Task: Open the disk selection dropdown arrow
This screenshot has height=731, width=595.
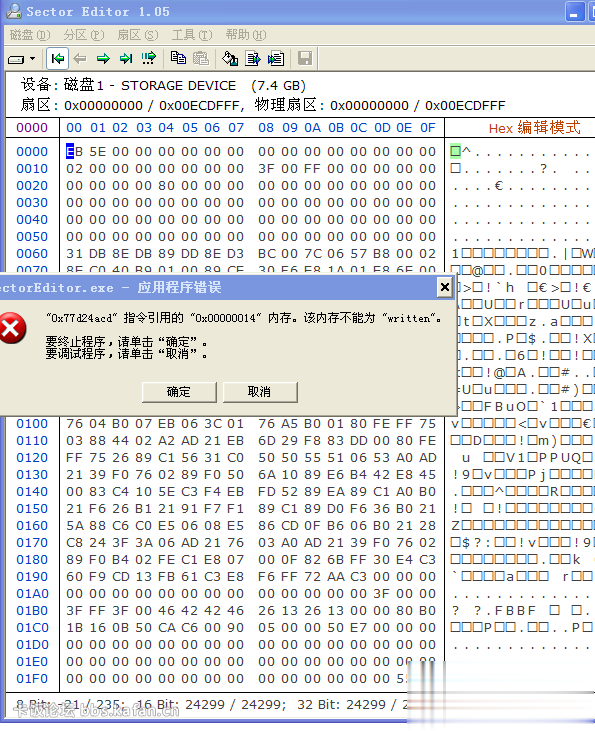Action: [32, 59]
